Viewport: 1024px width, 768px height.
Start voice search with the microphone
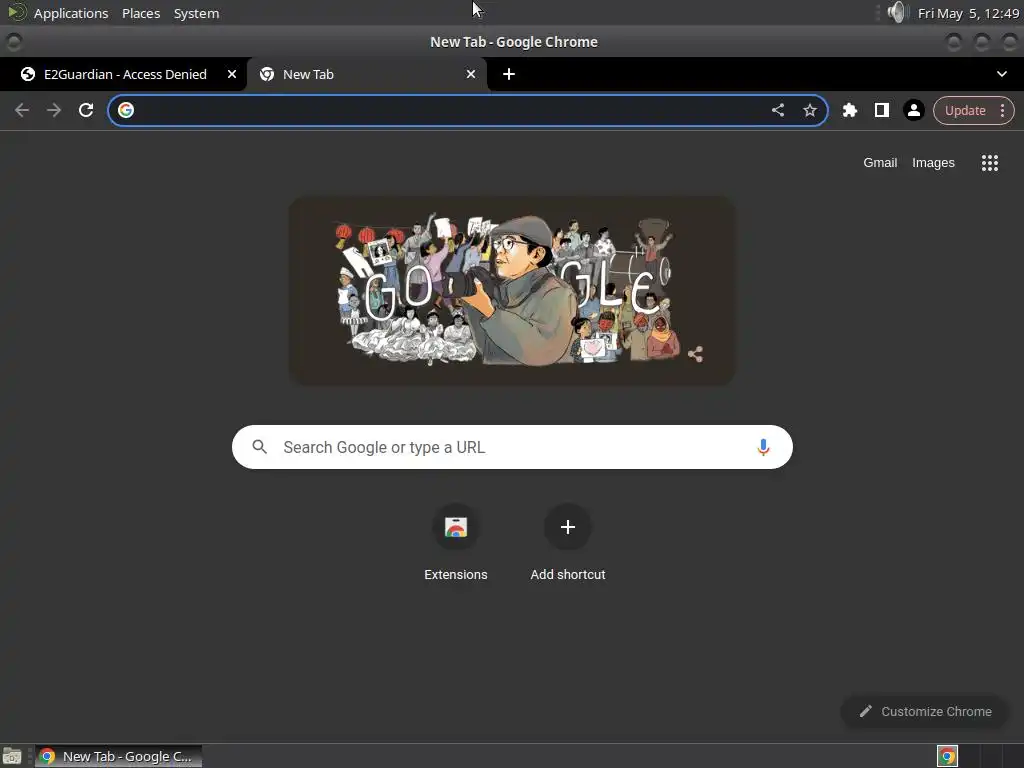pyautogui.click(x=763, y=447)
